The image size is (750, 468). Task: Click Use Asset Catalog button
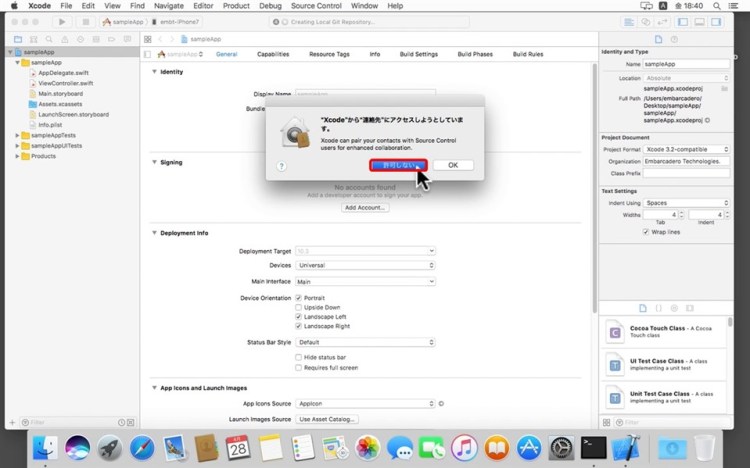pyautogui.click(x=327, y=419)
